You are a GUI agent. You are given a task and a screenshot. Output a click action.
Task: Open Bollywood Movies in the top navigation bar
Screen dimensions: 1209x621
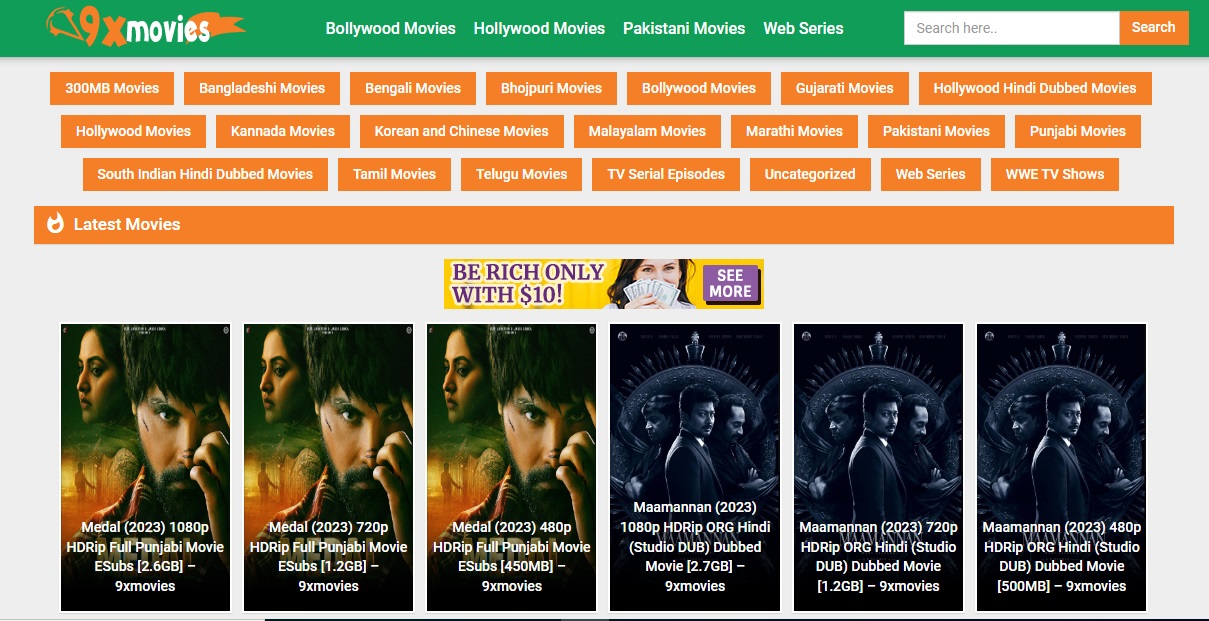(x=390, y=28)
